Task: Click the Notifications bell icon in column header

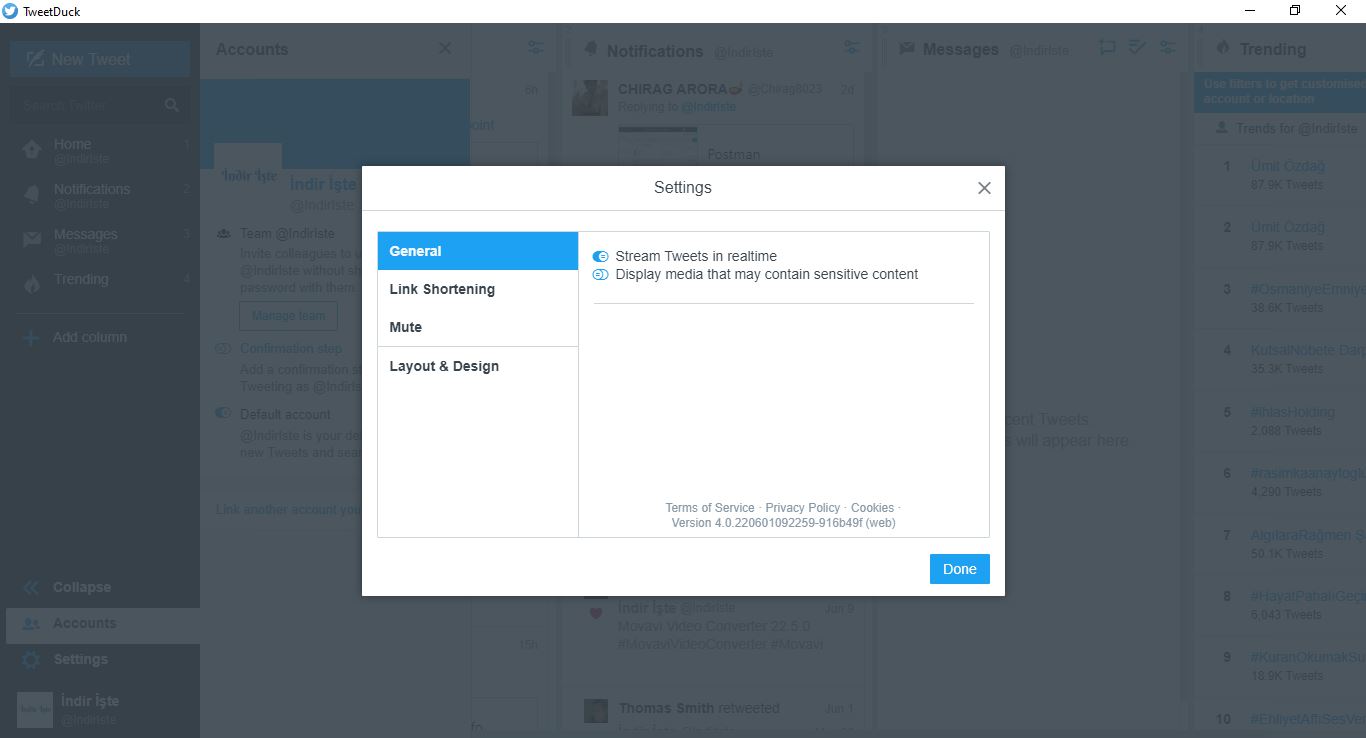Action: pyautogui.click(x=590, y=50)
